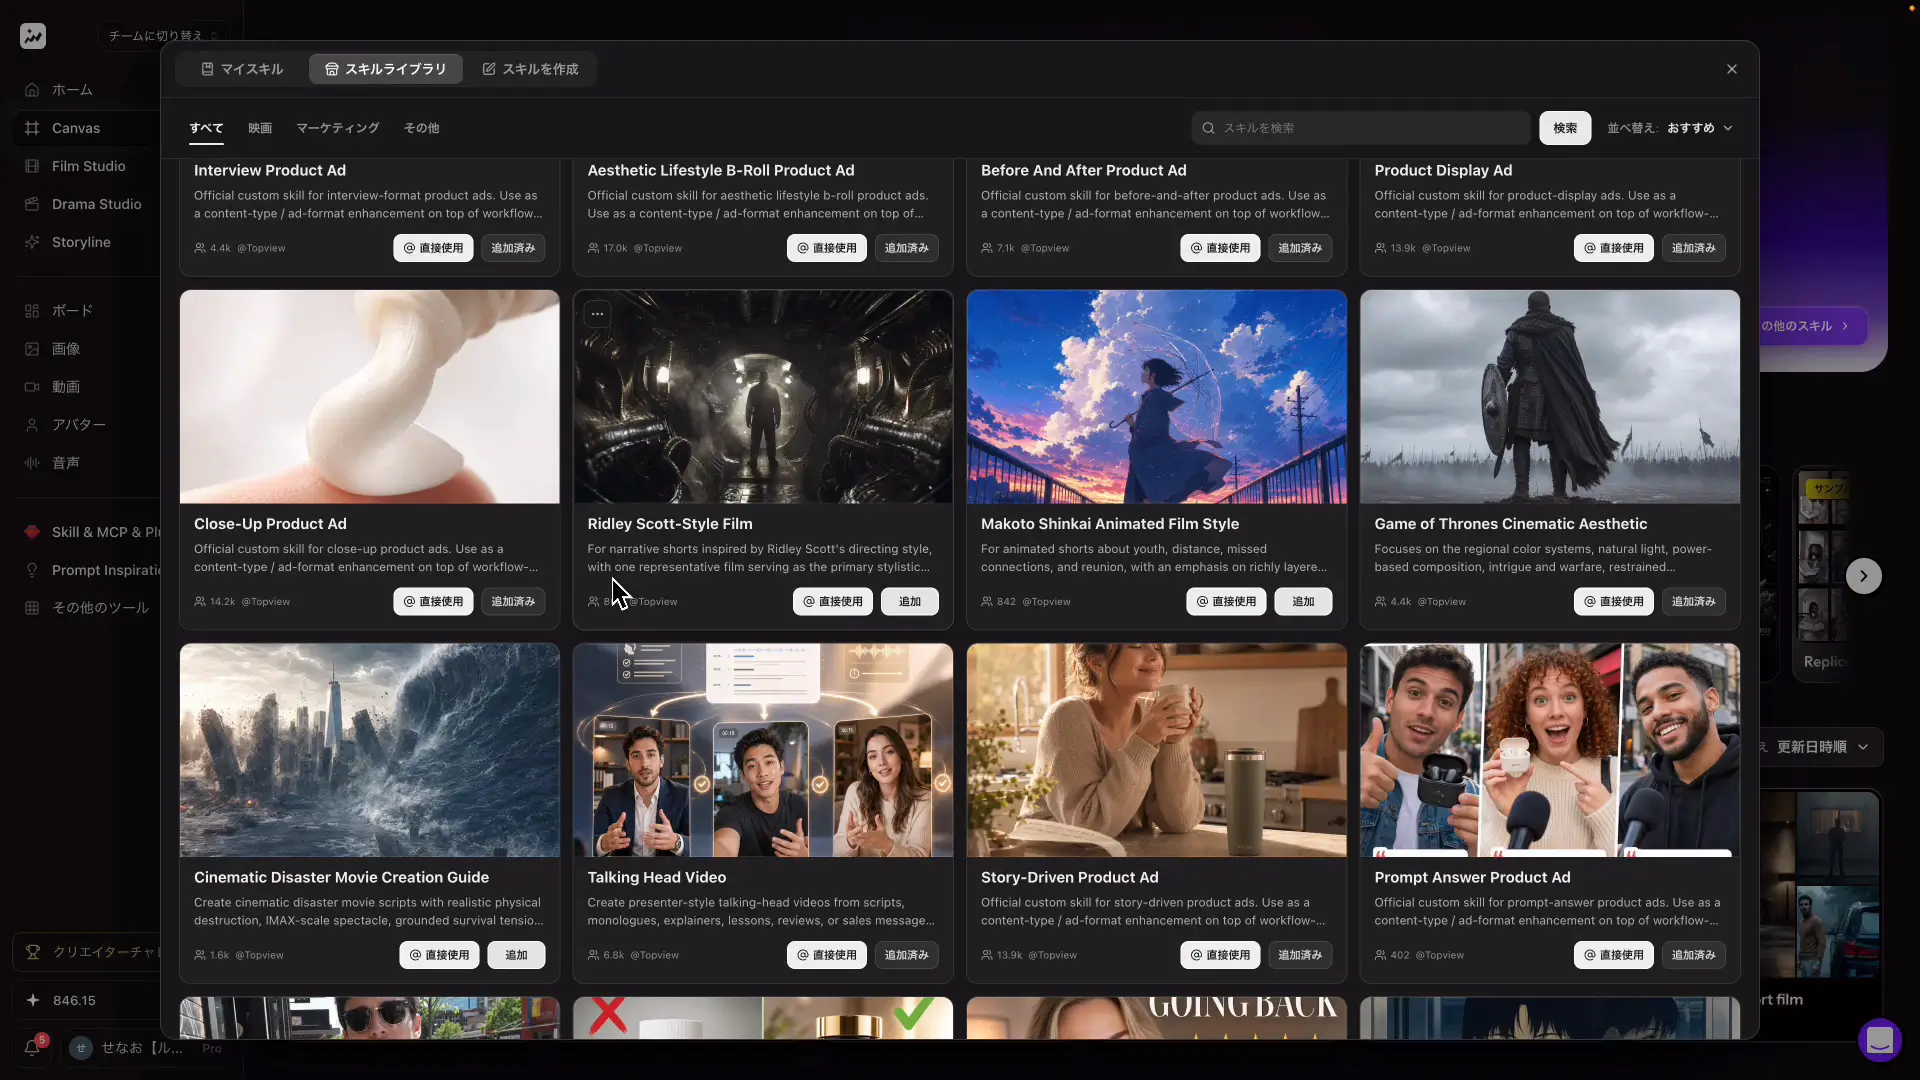Image resolution: width=1920 pixels, height=1080 pixels.
Task: Open 画像 in the sidebar
Action: point(85,349)
